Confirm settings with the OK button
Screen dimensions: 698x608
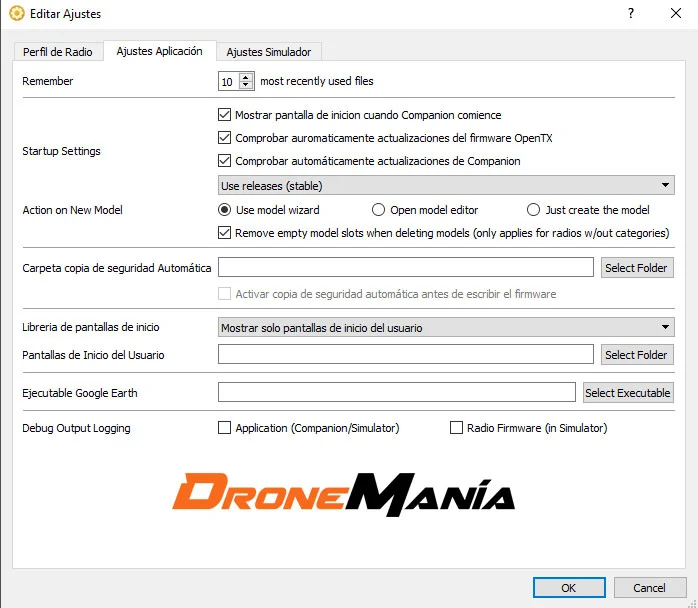[568, 588]
